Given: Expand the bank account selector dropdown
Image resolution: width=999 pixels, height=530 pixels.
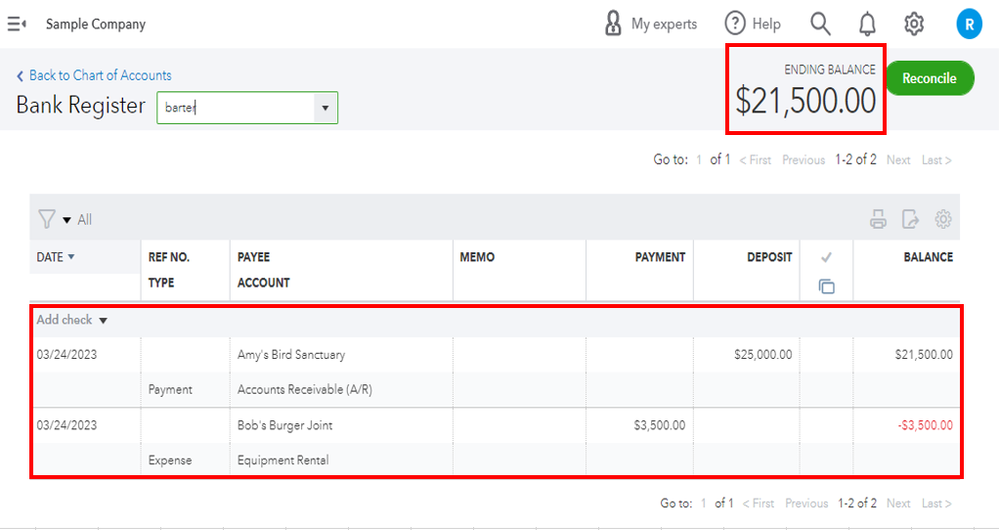Looking at the screenshot, I should (x=324, y=108).
